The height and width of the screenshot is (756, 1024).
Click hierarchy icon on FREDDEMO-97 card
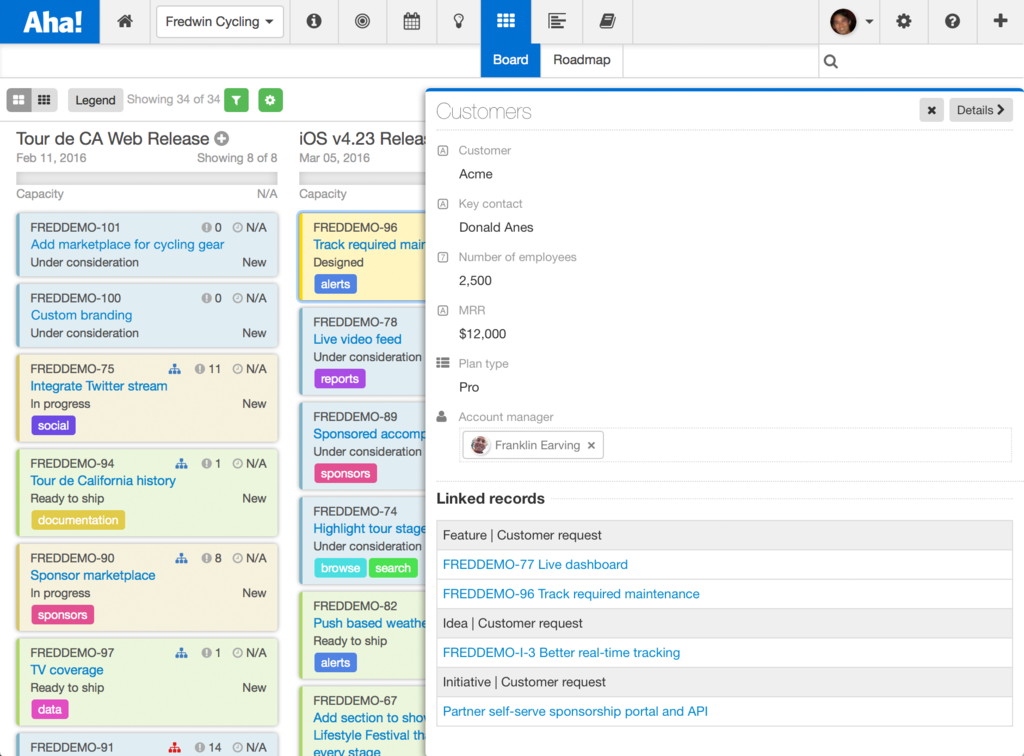click(x=182, y=653)
